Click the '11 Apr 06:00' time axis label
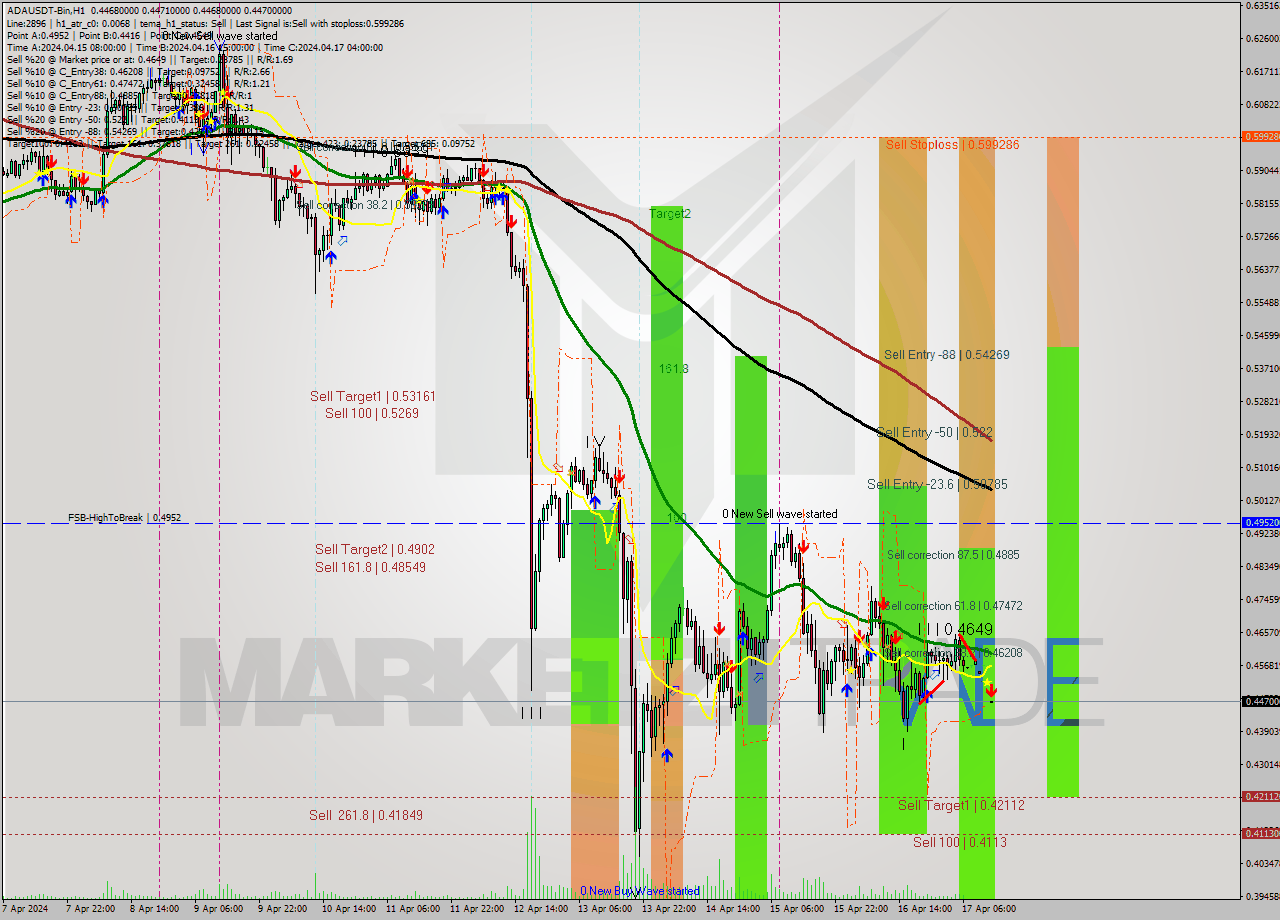1280x920 pixels. [x=412, y=909]
